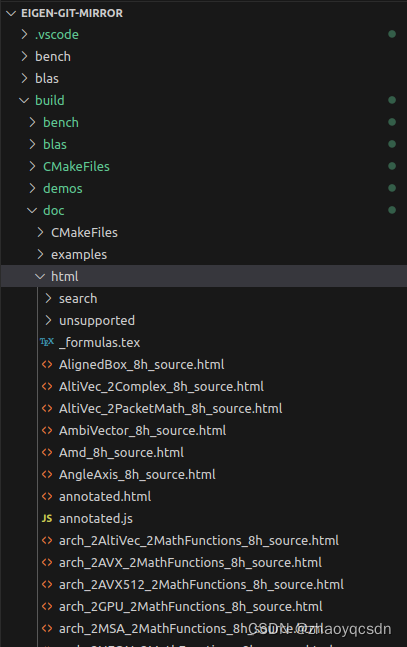Collapse the html folder chevron
The width and height of the screenshot is (407, 647).
[40, 276]
